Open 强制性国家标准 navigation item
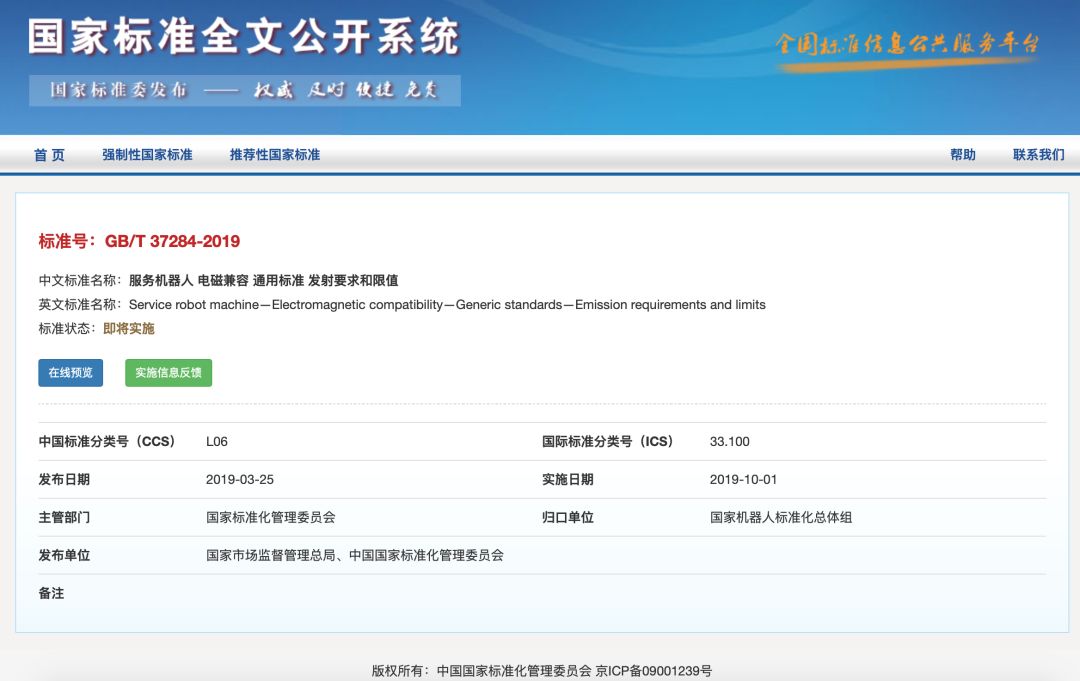Viewport: 1080px width, 681px height. (147, 155)
